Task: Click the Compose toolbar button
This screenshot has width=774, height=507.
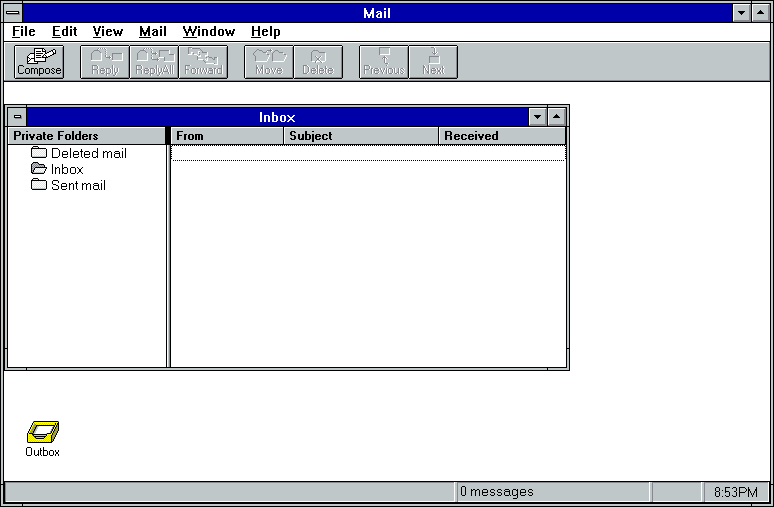Action: [x=39, y=62]
